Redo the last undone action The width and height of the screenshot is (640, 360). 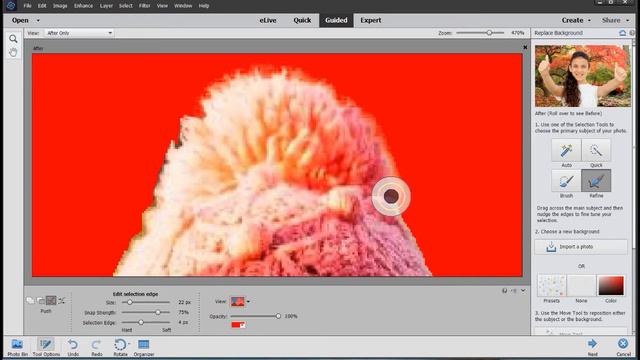click(x=97, y=347)
